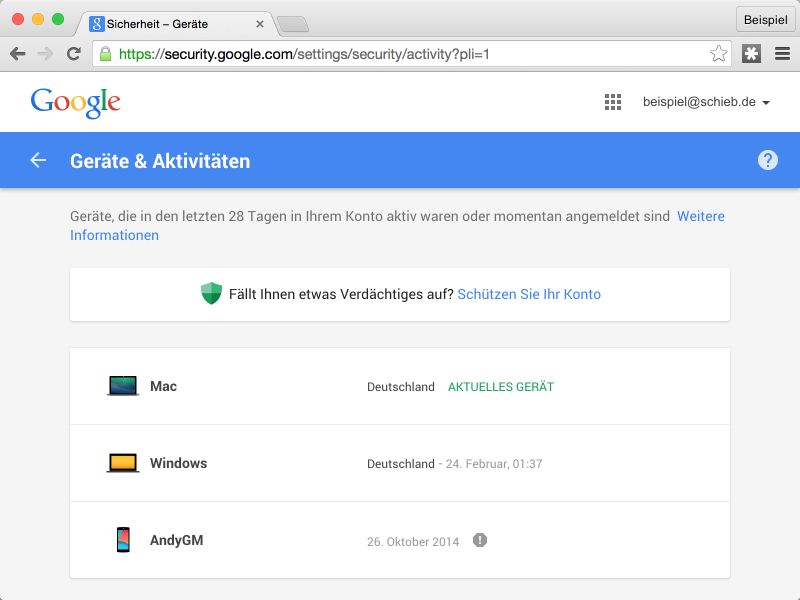This screenshot has width=800, height=600.
Task: Go back with the browser back arrow
Action: [18, 54]
